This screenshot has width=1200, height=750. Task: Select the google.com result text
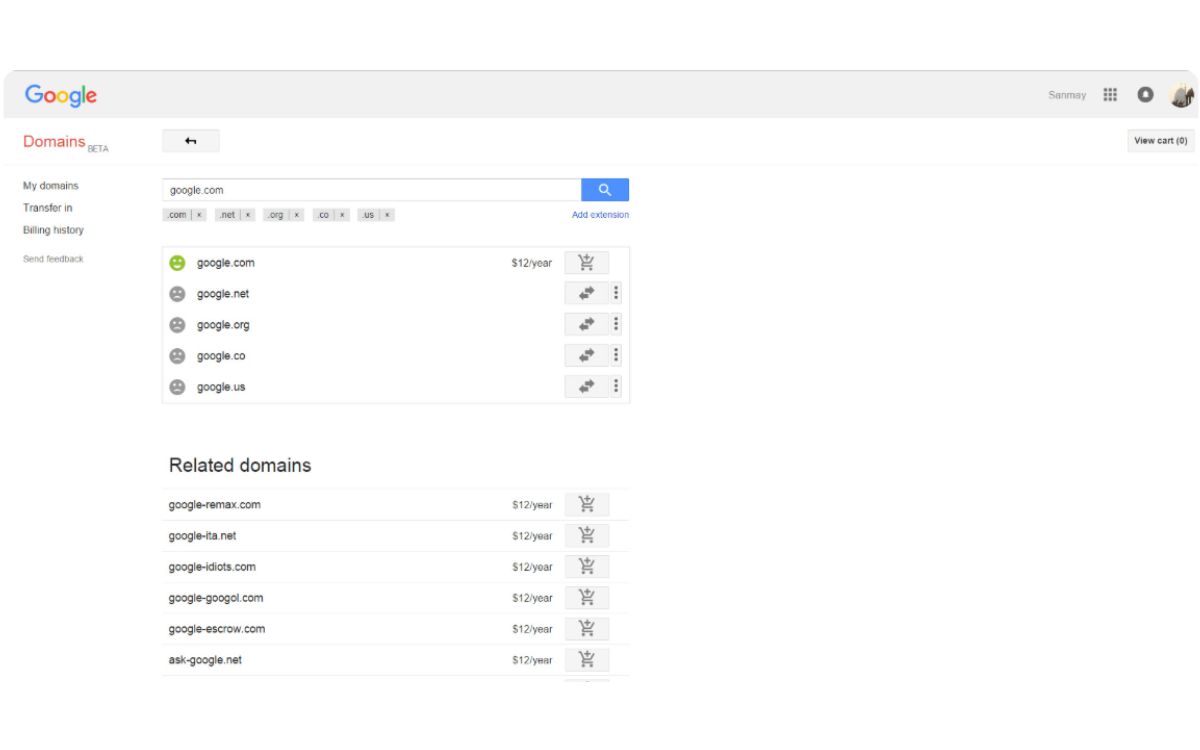pos(226,263)
